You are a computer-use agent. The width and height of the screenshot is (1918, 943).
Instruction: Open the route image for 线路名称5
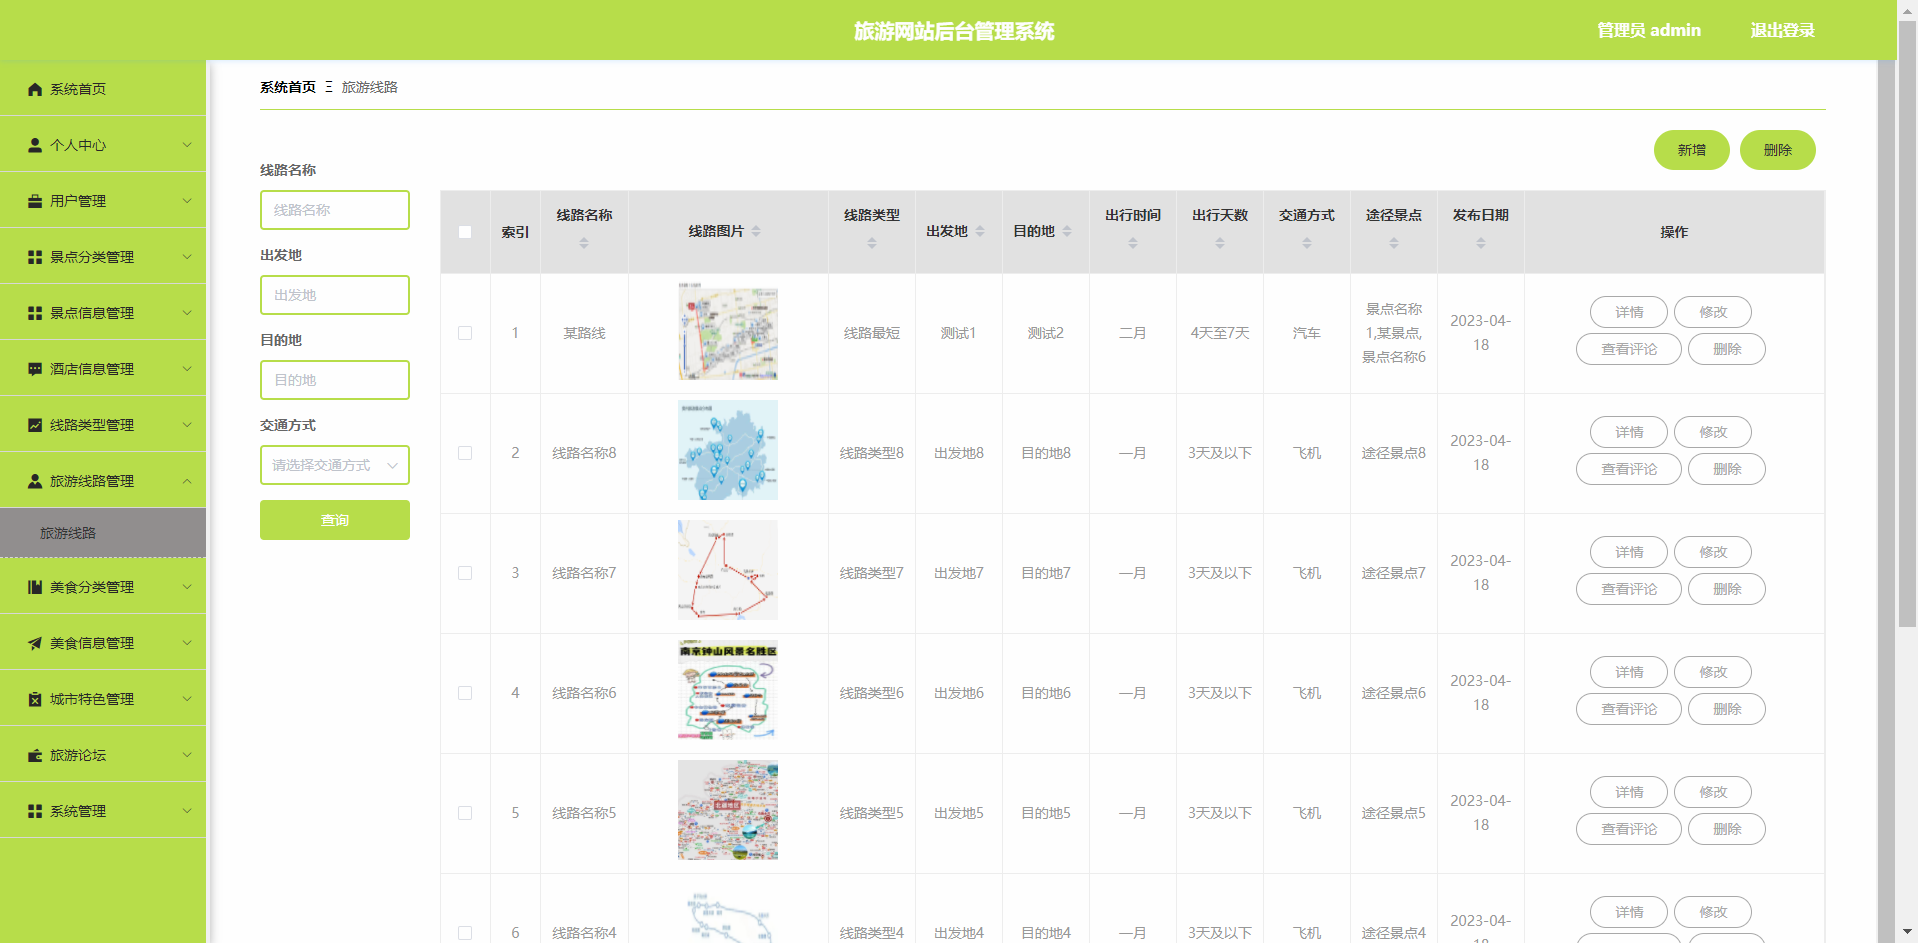pyautogui.click(x=728, y=810)
